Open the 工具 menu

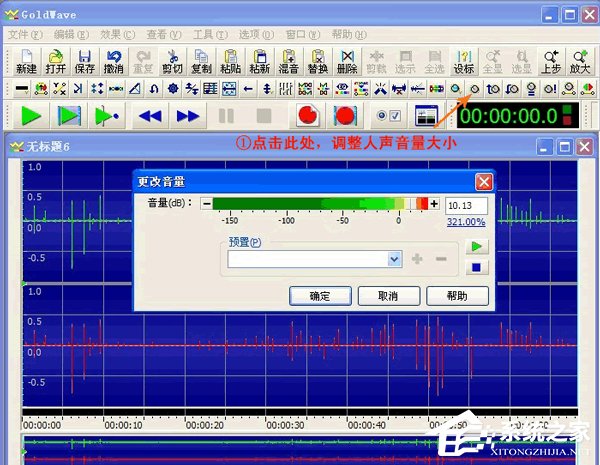pos(210,35)
